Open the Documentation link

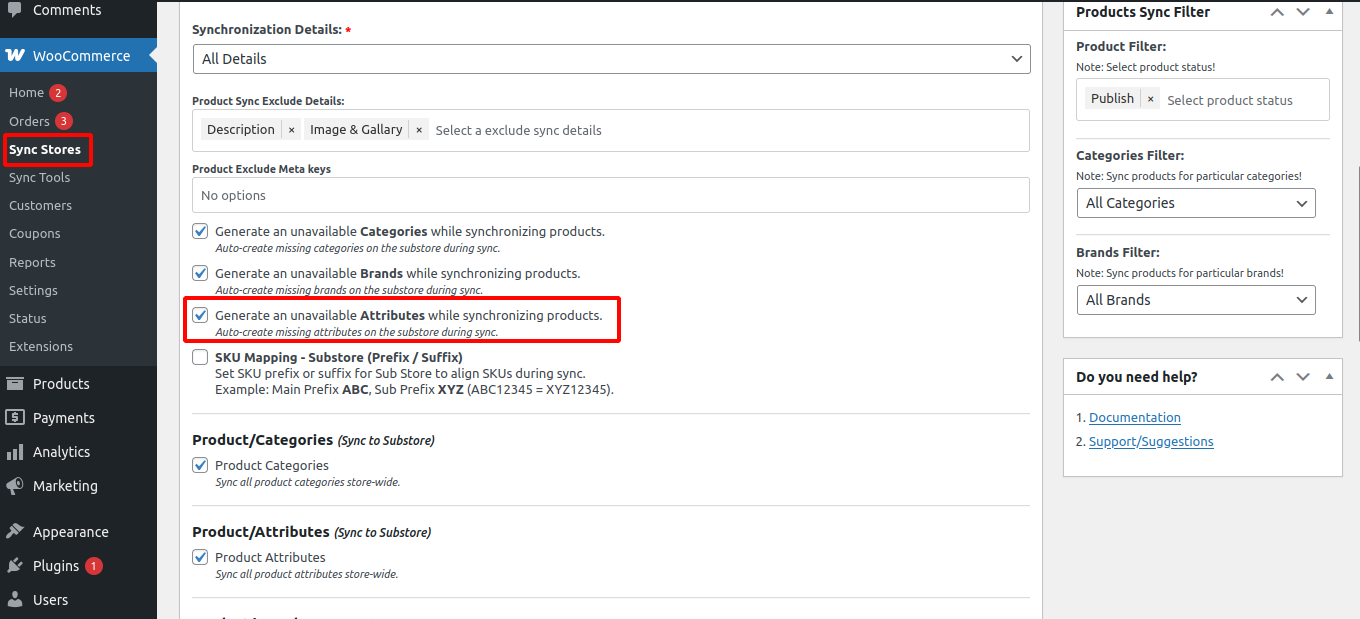tap(1134, 418)
